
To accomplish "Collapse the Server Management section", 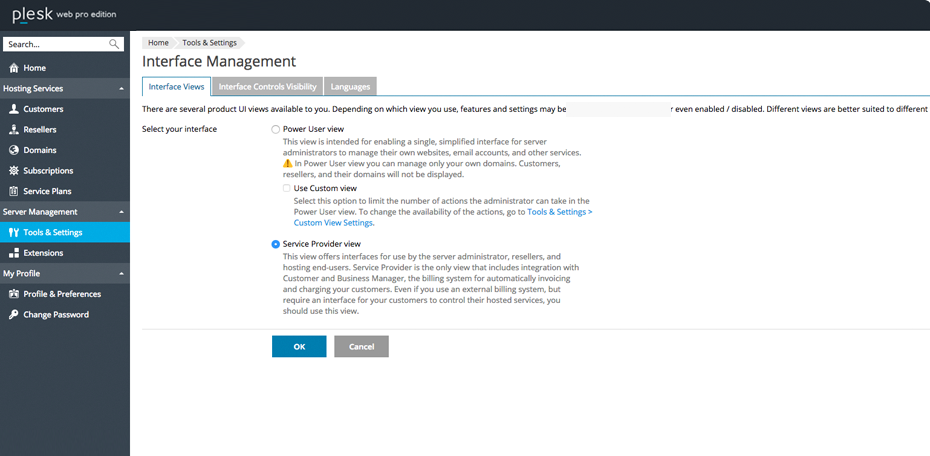I will pos(121,212).
